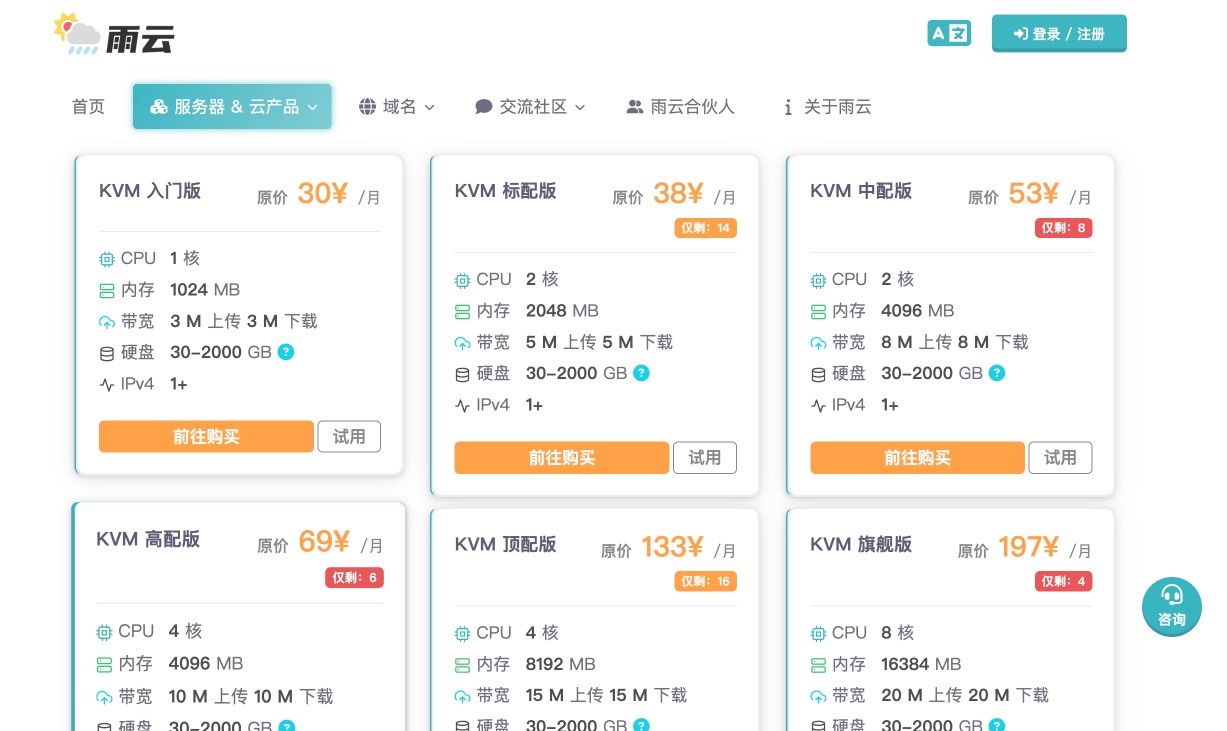
Task: Click 前往购买 for KVM 中配版
Action: [x=917, y=458]
